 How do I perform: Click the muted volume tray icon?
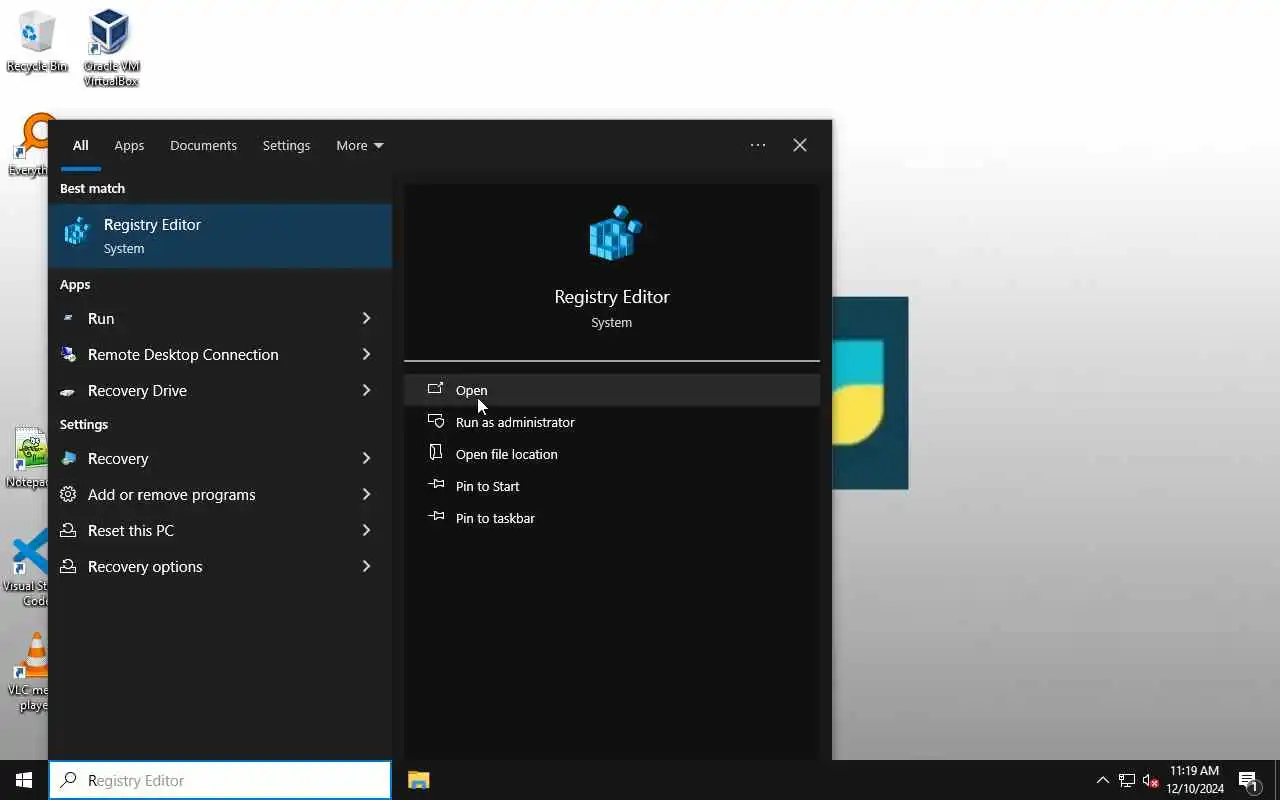(x=1150, y=780)
